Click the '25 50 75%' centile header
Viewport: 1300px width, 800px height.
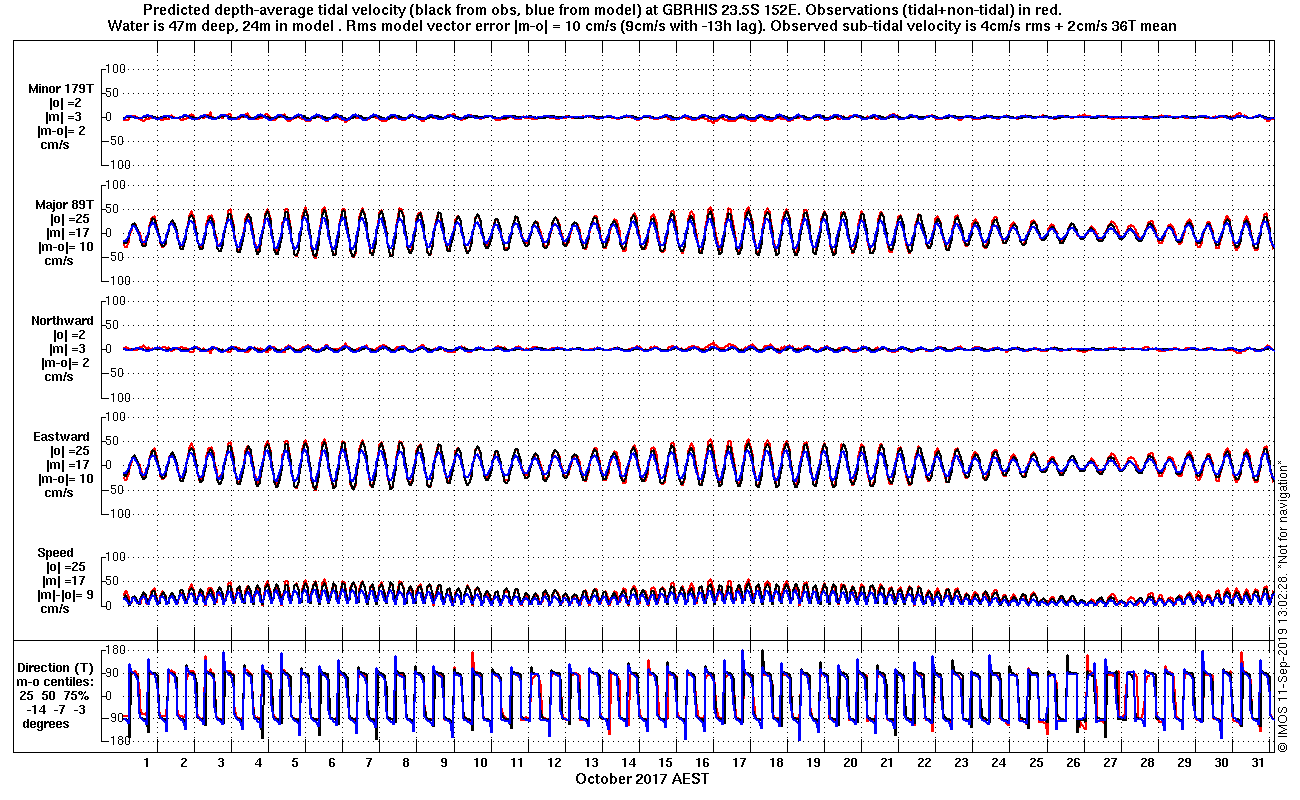pos(55,695)
